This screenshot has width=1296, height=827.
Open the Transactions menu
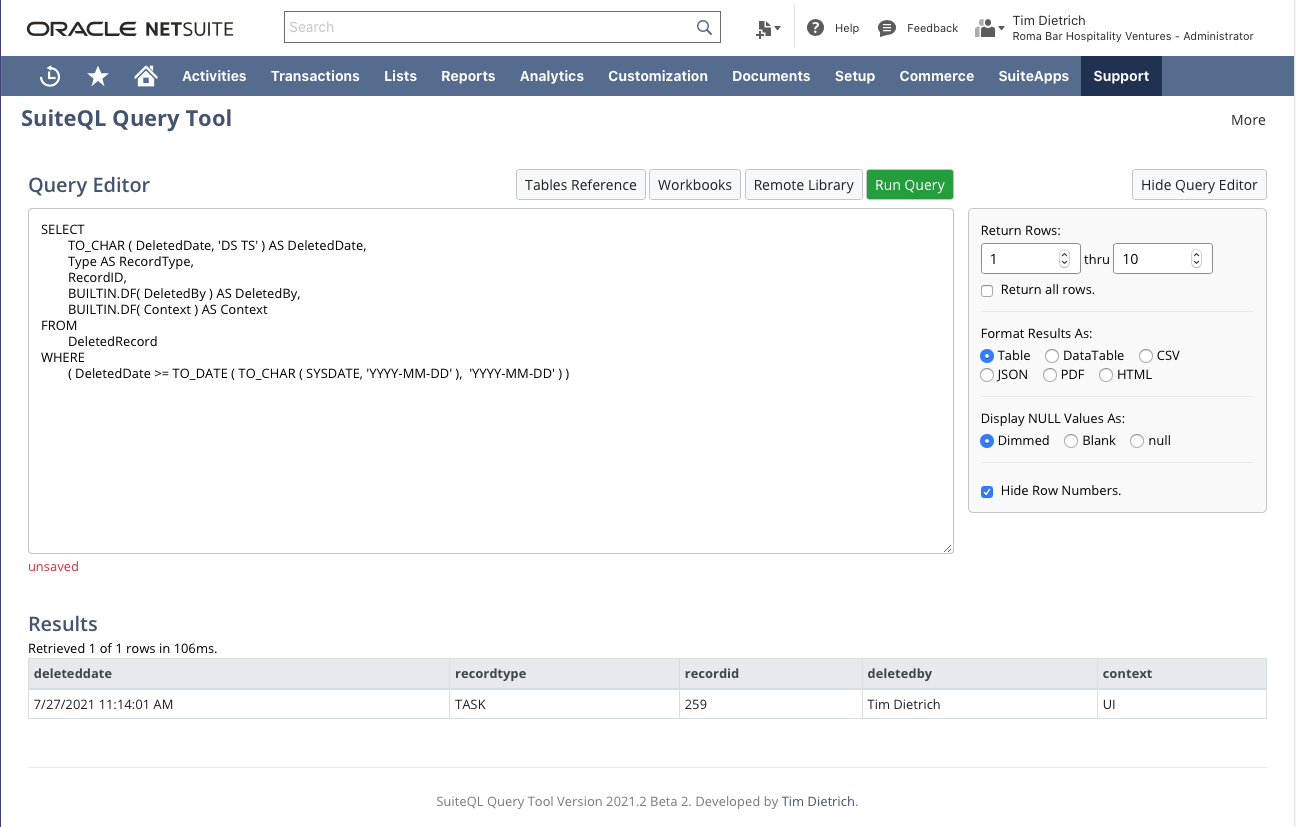click(315, 76)
